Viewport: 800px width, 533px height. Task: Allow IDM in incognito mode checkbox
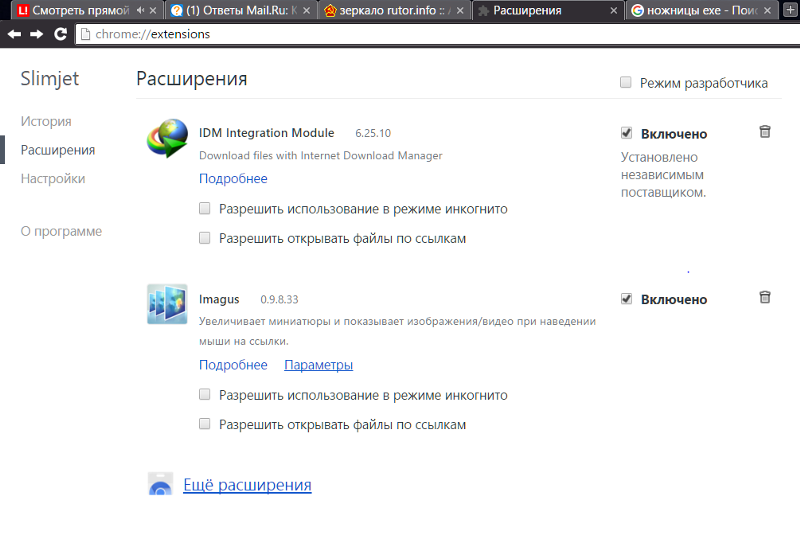[x=205, y=208]
